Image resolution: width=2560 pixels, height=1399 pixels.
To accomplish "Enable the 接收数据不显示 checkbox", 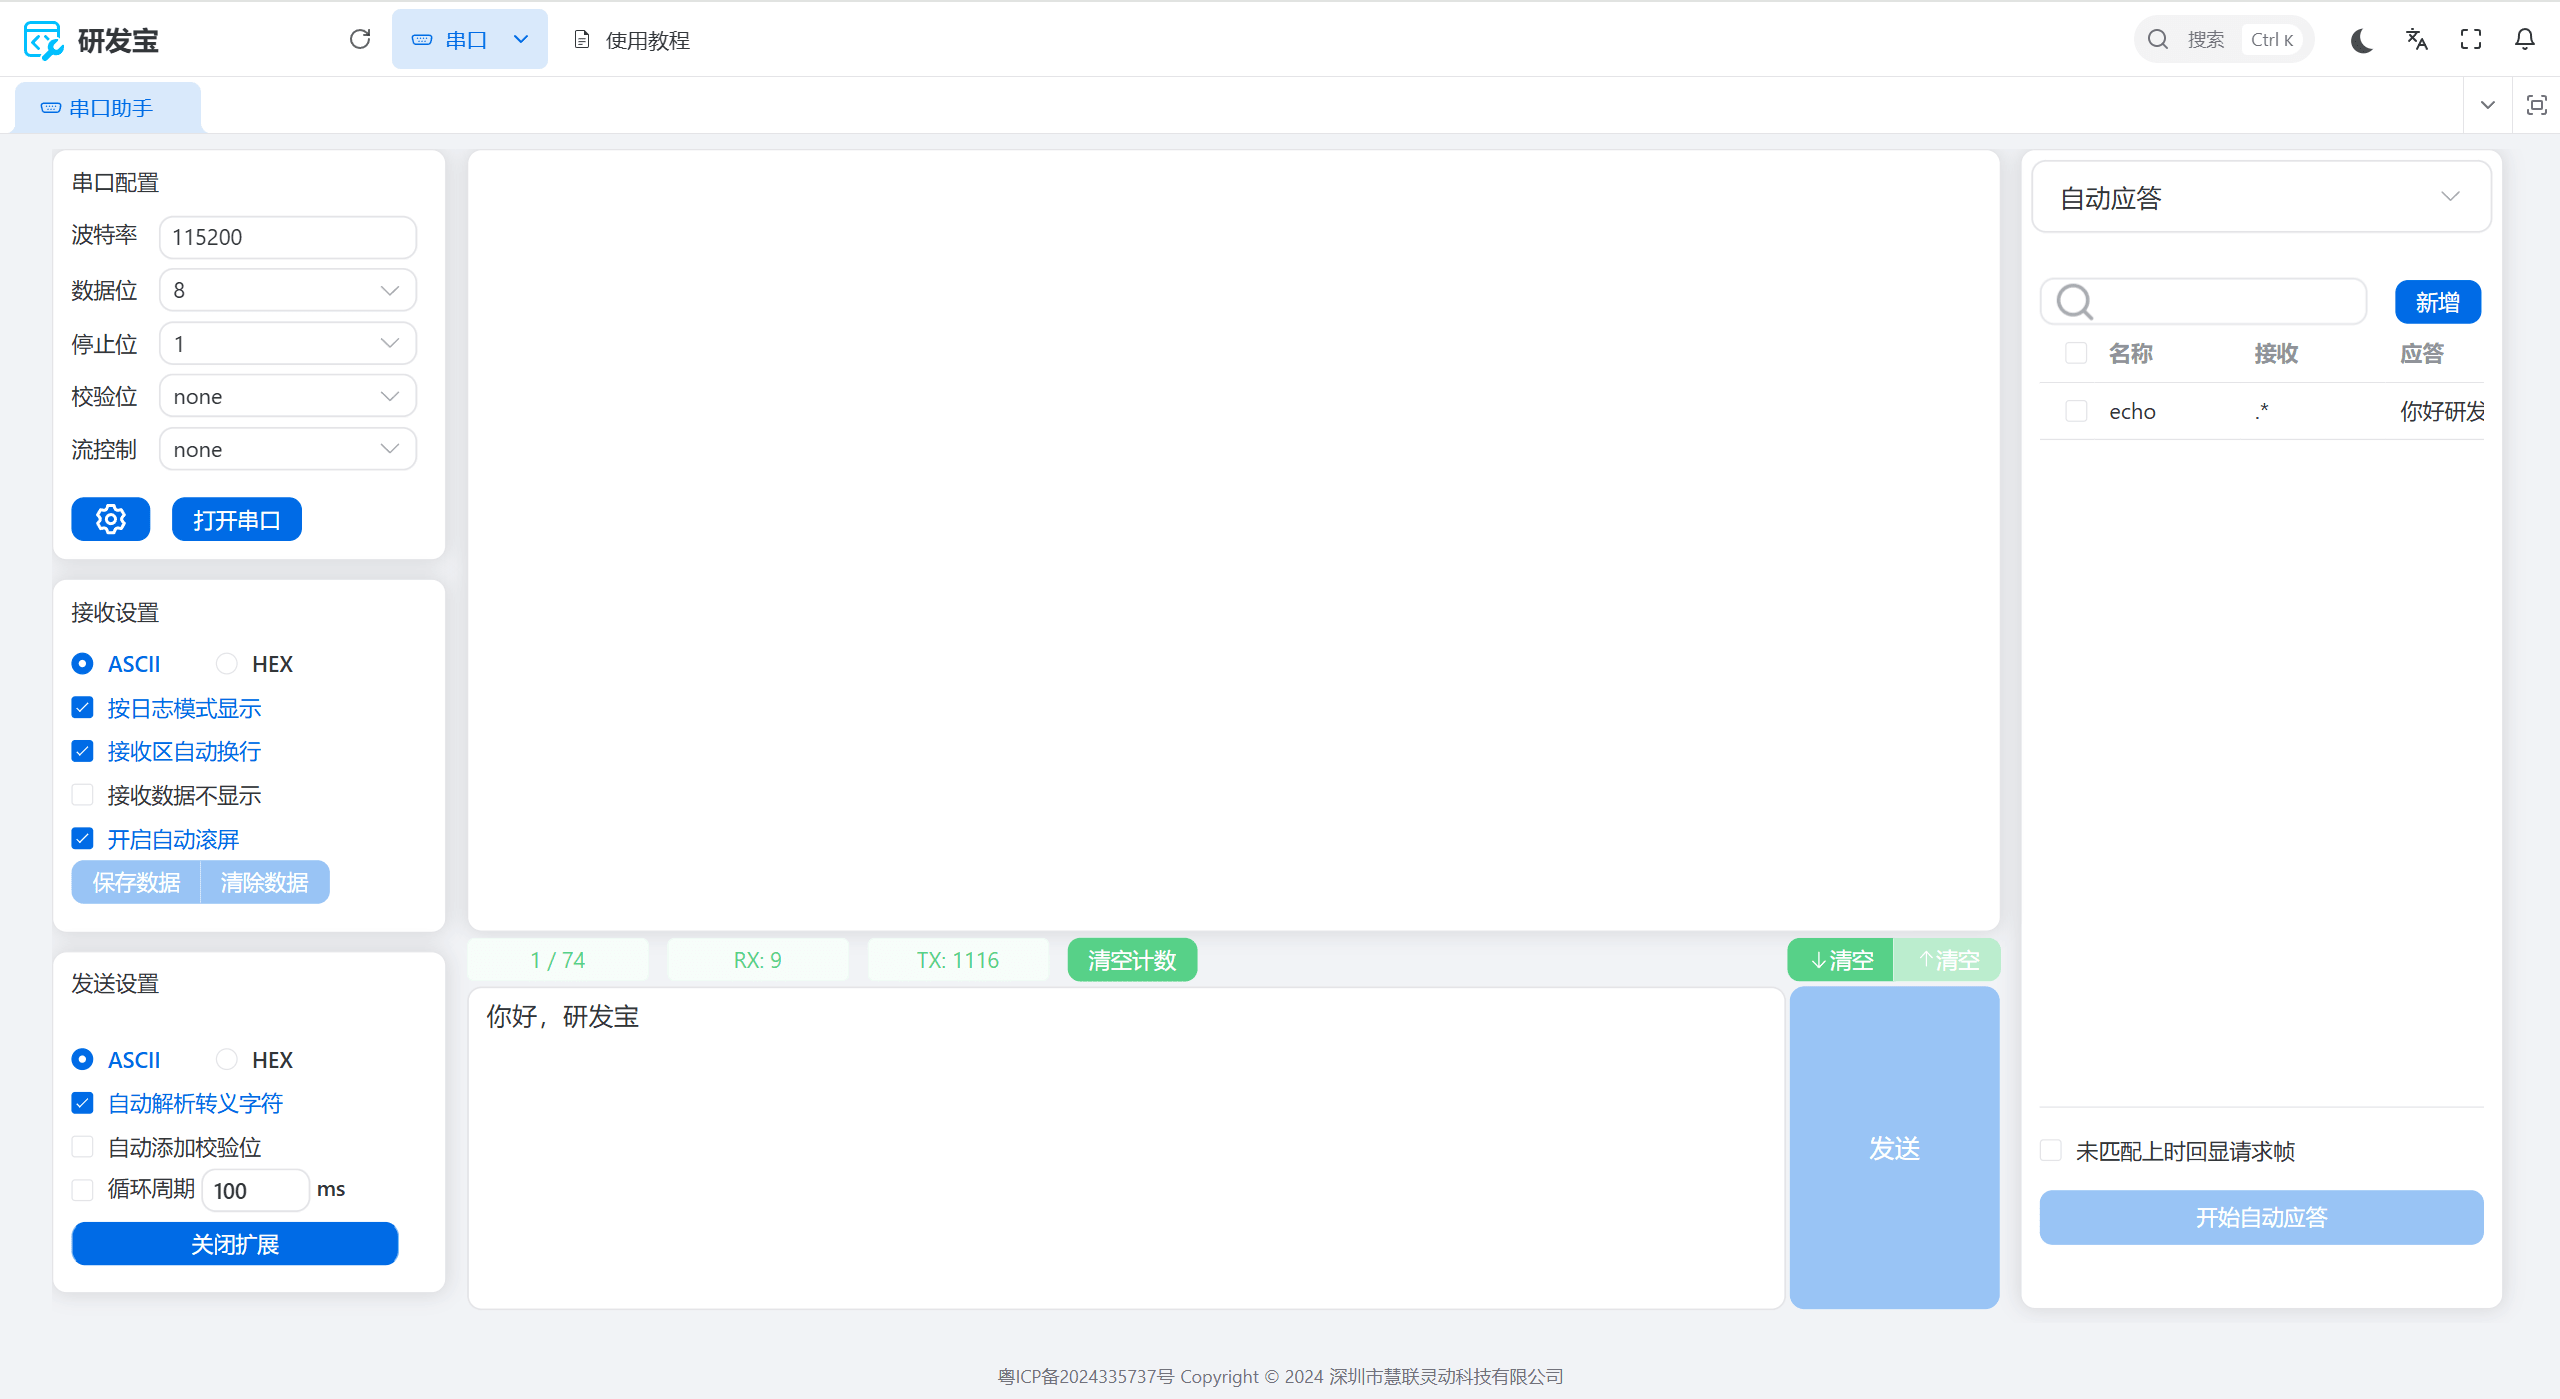I will [83, 795].
